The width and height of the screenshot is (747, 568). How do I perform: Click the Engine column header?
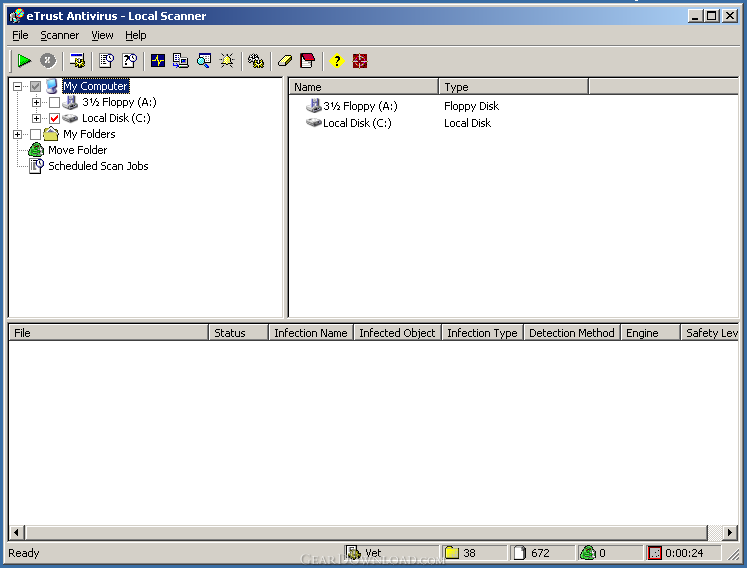(x=650, y=333)
